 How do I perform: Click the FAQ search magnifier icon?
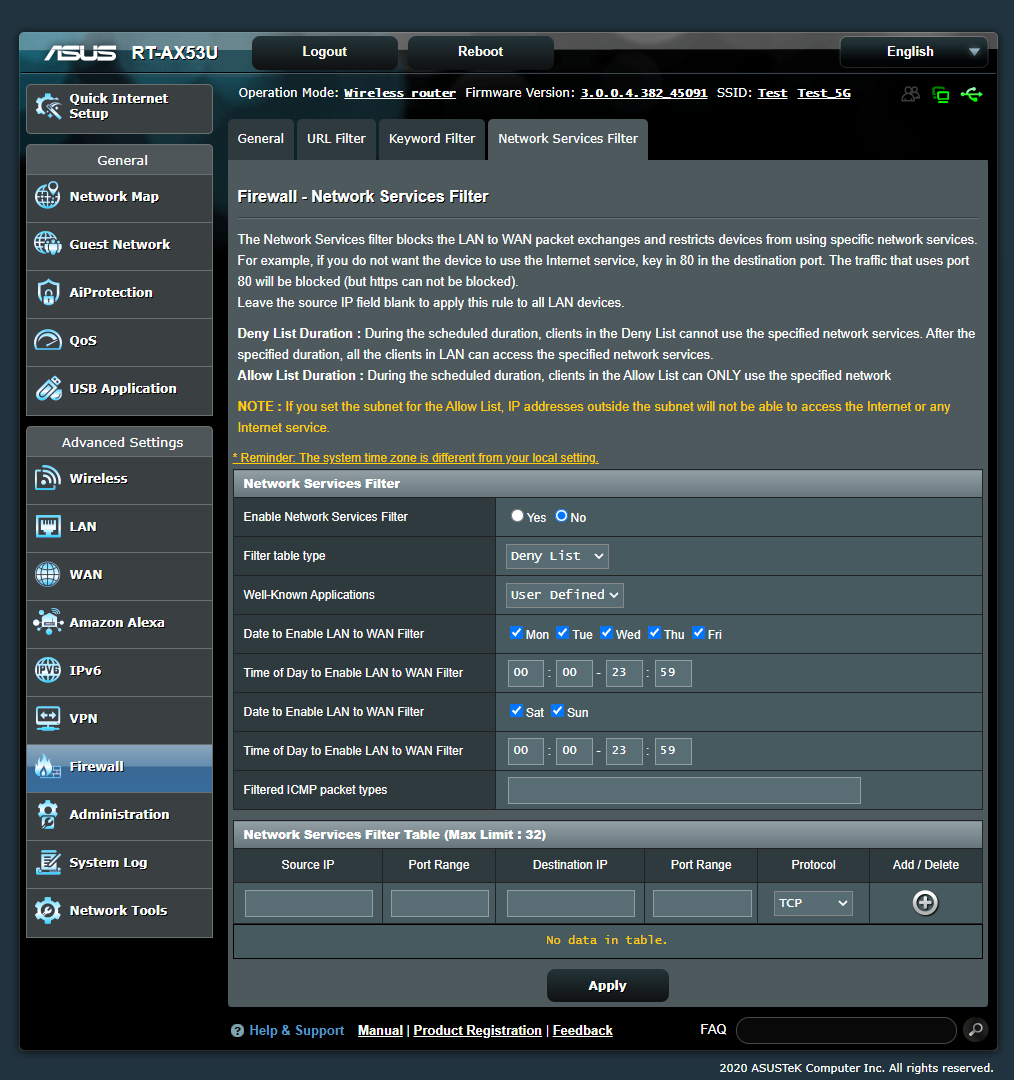point(975,1029)
